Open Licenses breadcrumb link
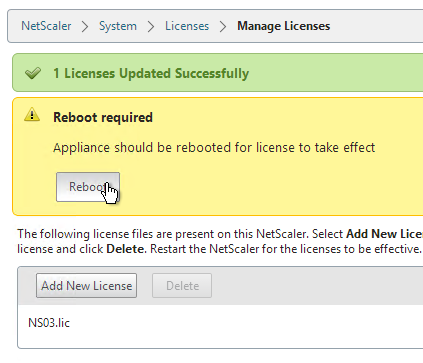The height and width of the screenshot is (363, 423). click(187, 26)
